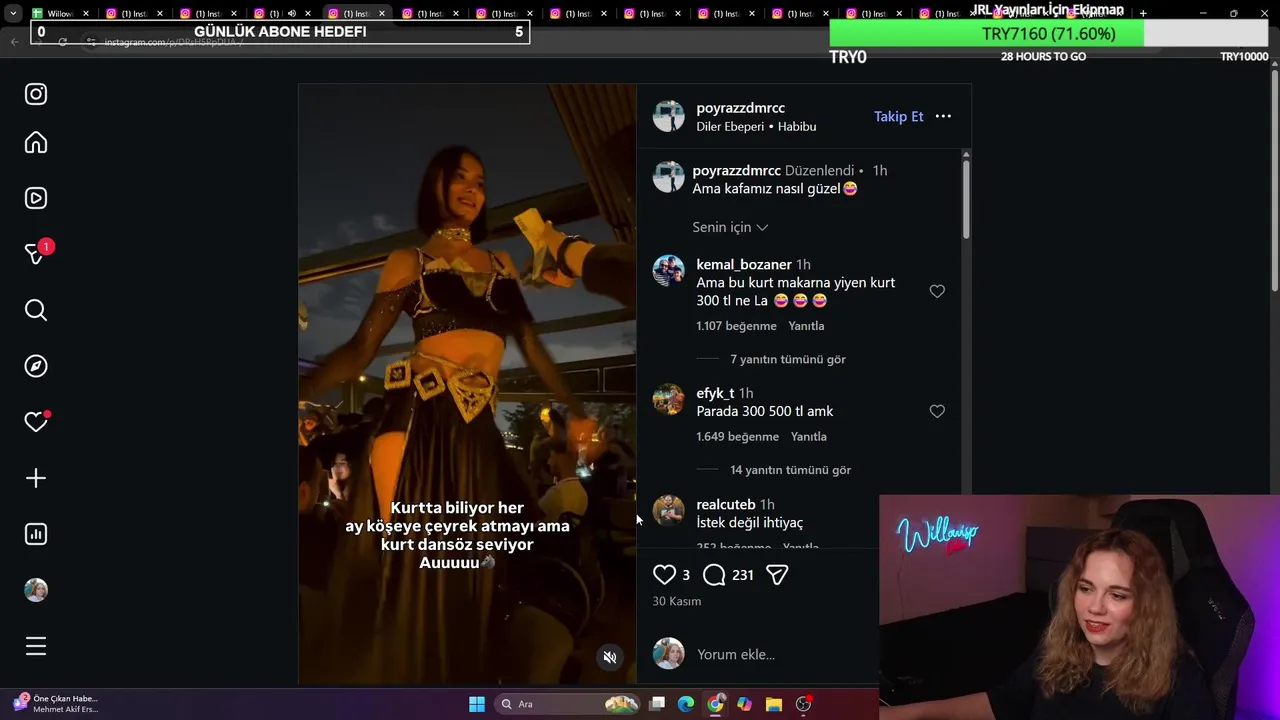Open your profile avatar in the sidebar
Image resolution: width=1280 pixels, height=720 pixels.
36,590
